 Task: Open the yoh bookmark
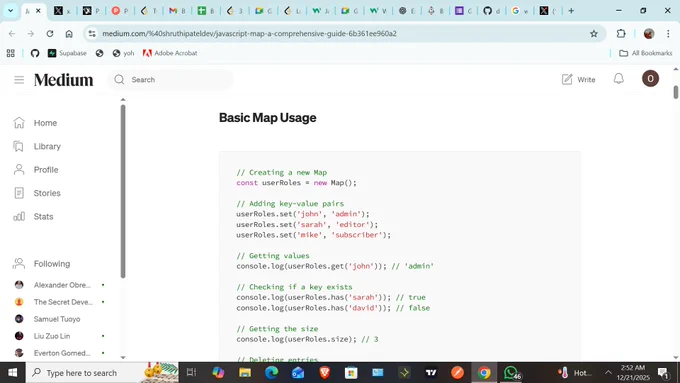123,53
